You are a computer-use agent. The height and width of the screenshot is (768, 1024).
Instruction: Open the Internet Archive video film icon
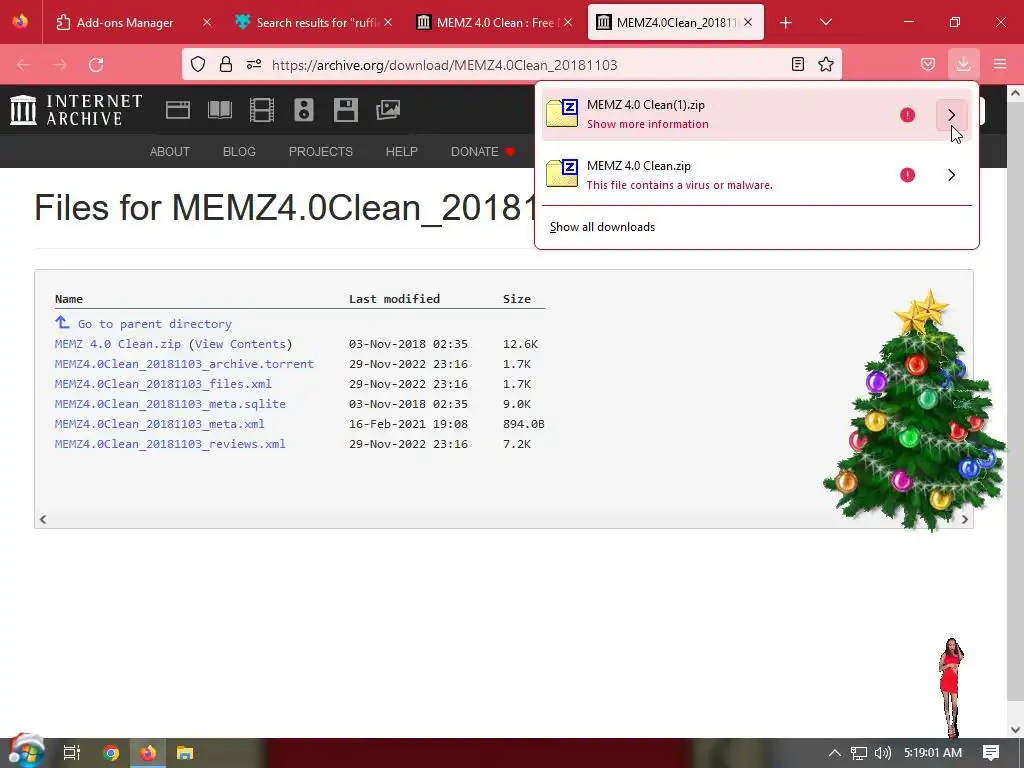click(262, 110)
